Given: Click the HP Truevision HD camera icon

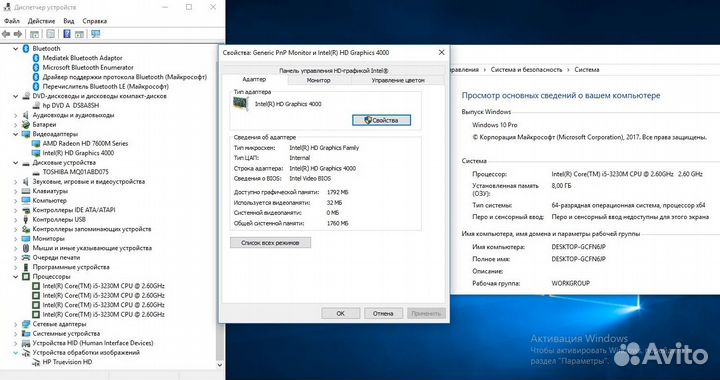Looking at the screenshot, I should pyautogui.click(x=36, y=362).
